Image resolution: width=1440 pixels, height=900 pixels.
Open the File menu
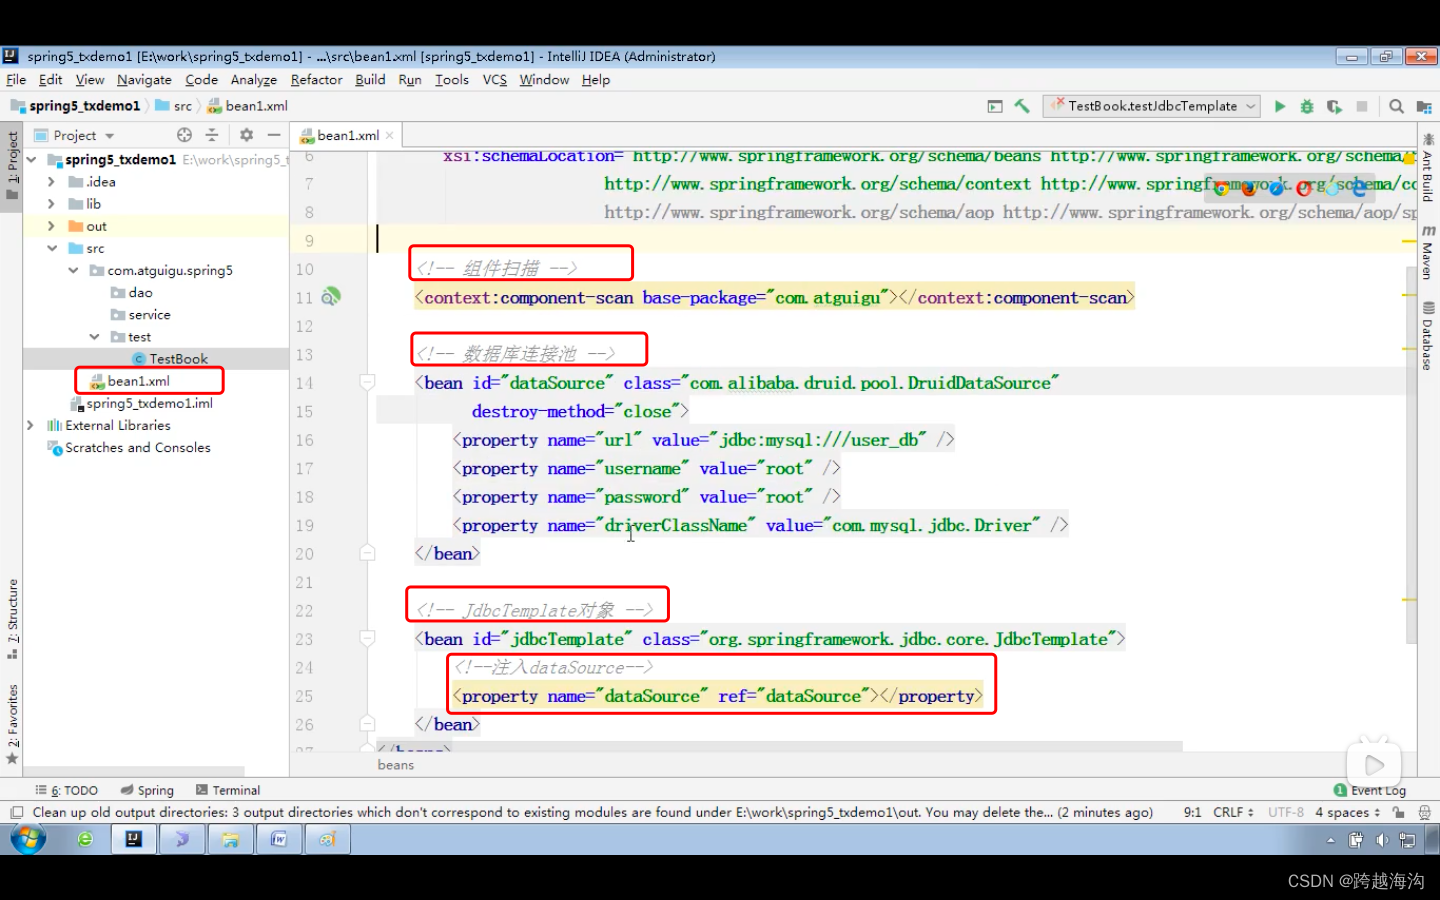coord(16,80)
